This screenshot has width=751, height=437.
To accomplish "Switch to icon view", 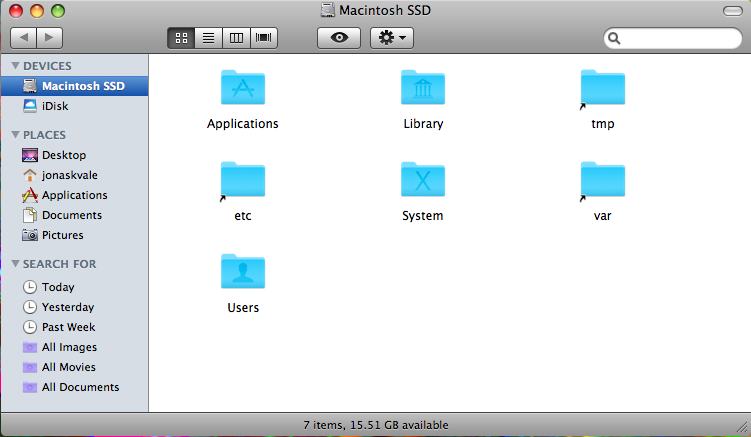I will (181, 38).
